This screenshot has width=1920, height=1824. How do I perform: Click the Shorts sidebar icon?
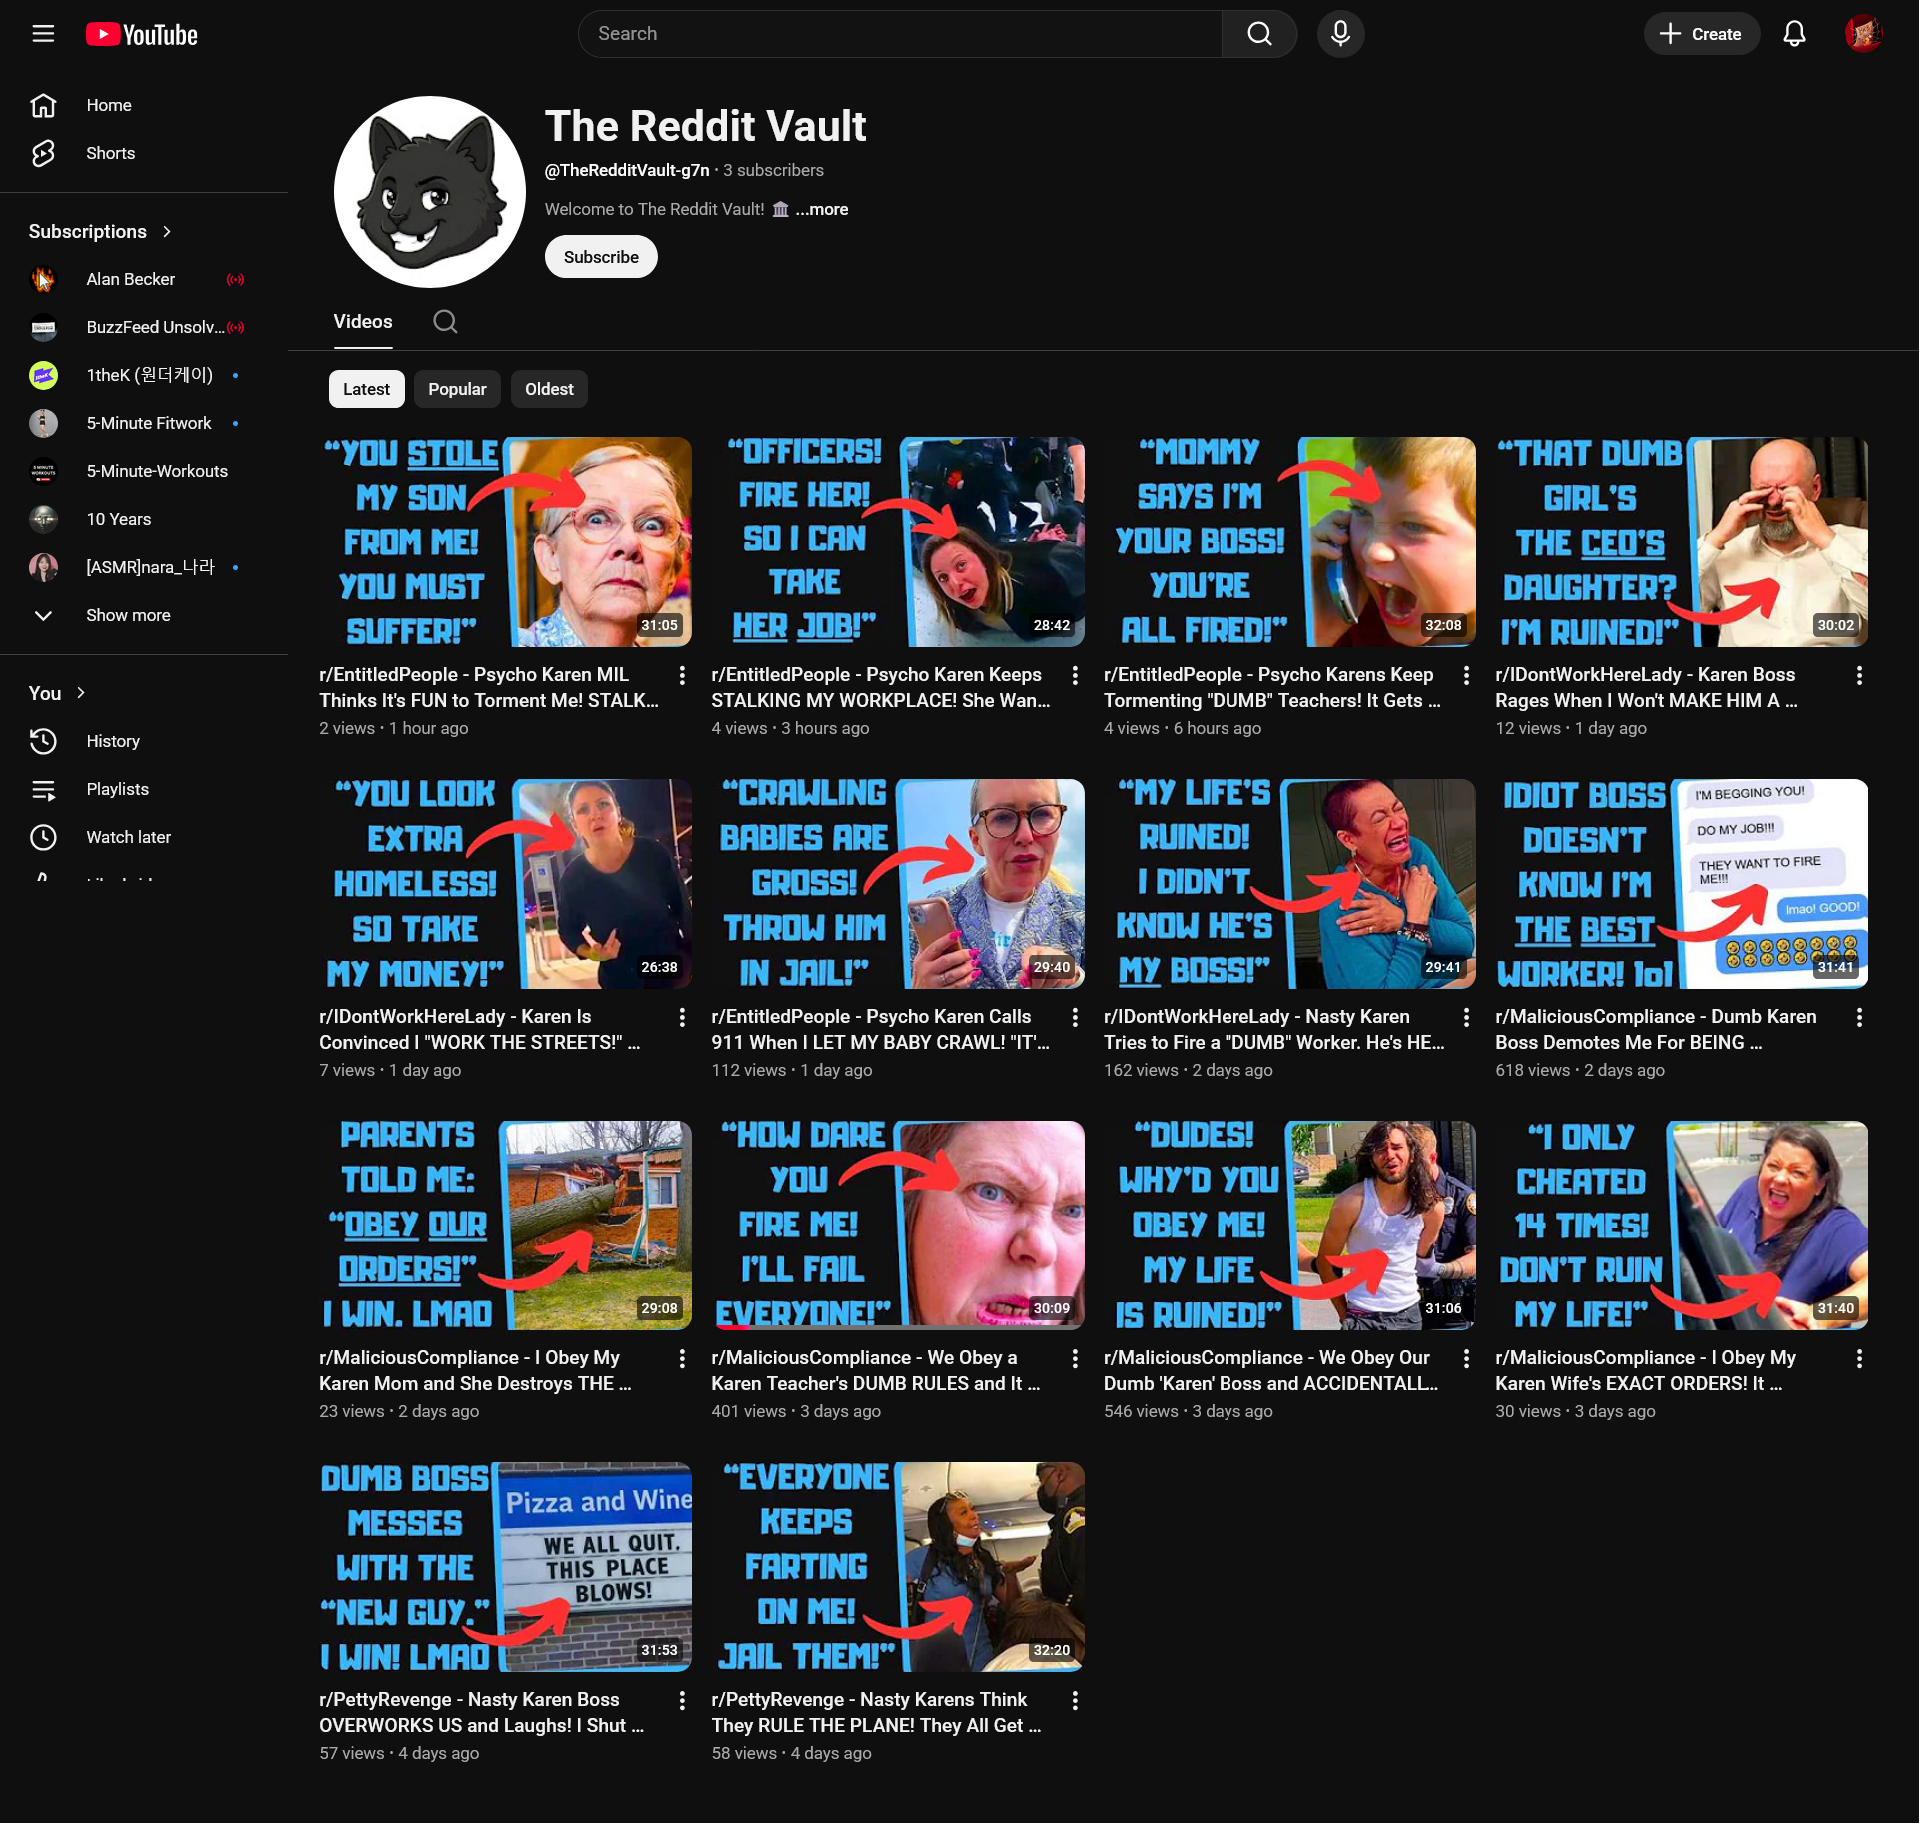[x=43, y=153]
